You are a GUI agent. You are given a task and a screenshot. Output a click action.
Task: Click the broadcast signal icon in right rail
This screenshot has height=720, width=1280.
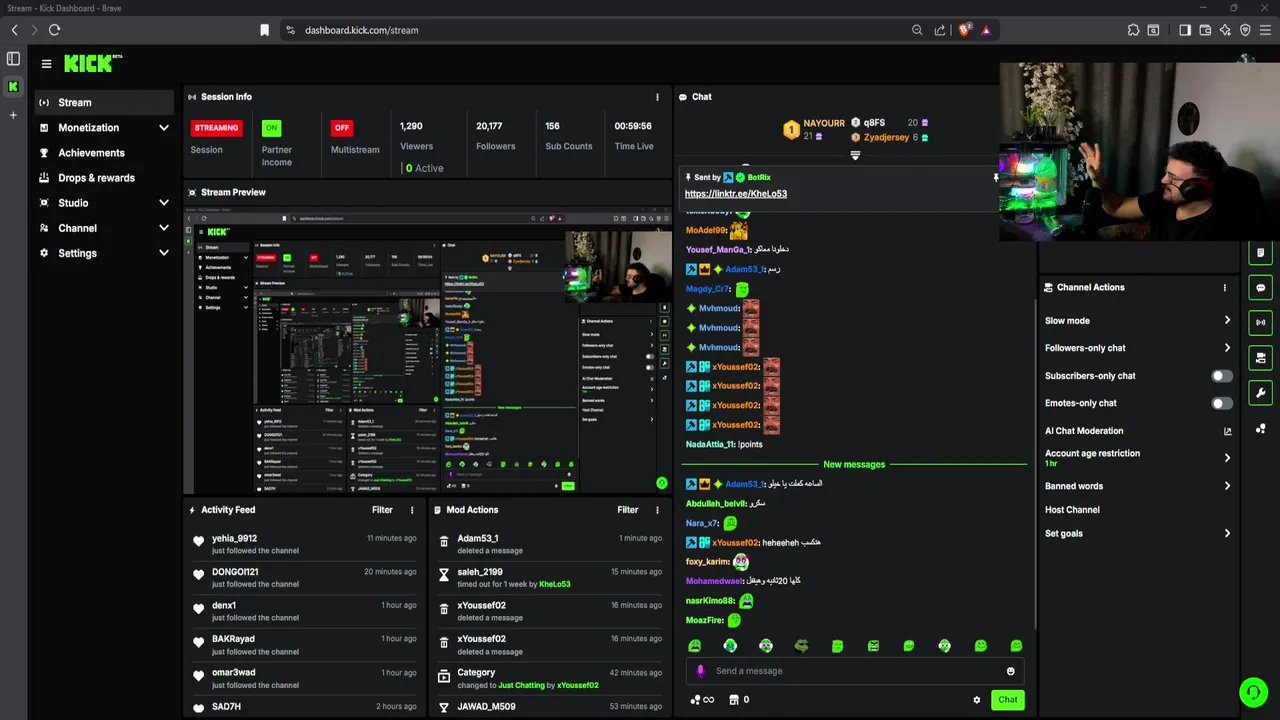tap(1260, 323)
